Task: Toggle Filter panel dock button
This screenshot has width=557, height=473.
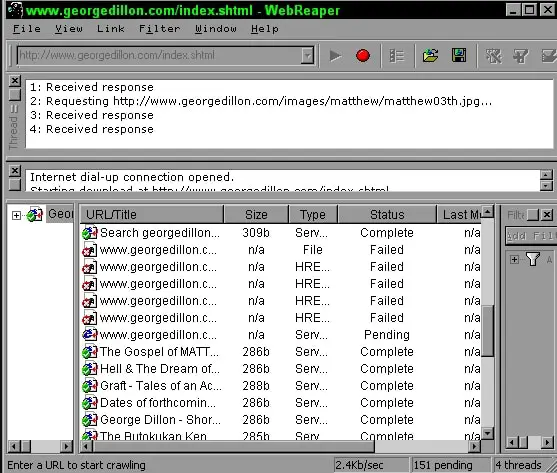Action: point(533,215)
